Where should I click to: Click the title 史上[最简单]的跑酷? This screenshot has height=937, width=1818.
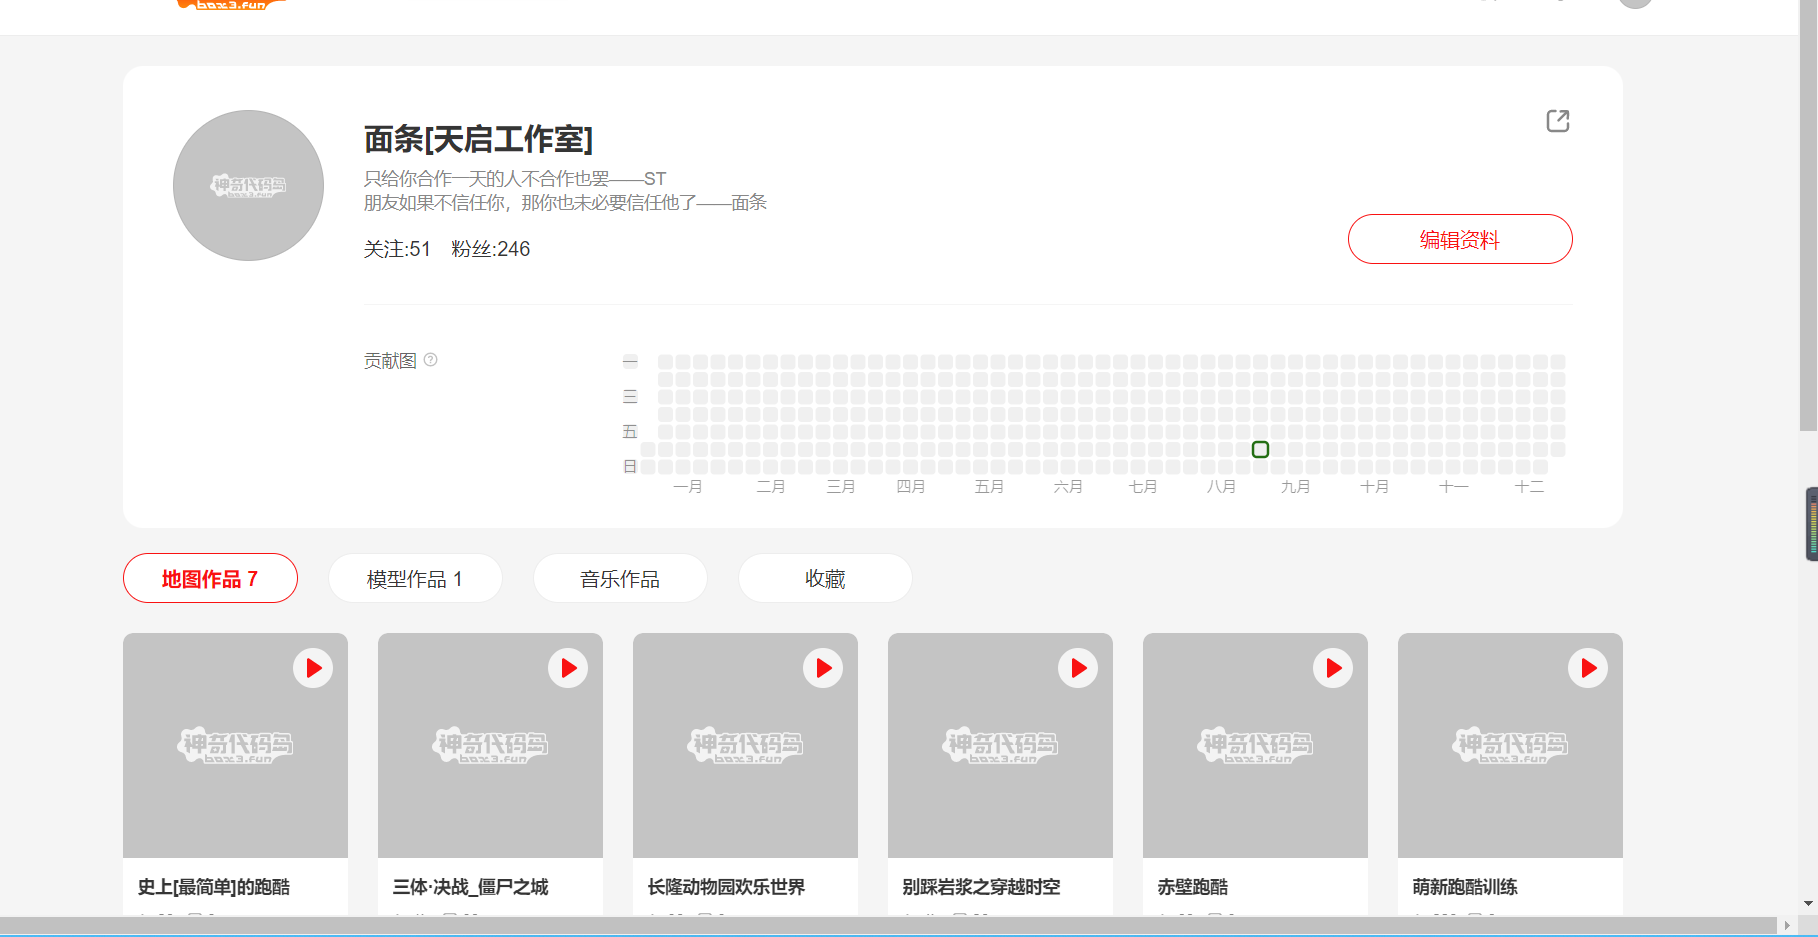tap(214, 887)
